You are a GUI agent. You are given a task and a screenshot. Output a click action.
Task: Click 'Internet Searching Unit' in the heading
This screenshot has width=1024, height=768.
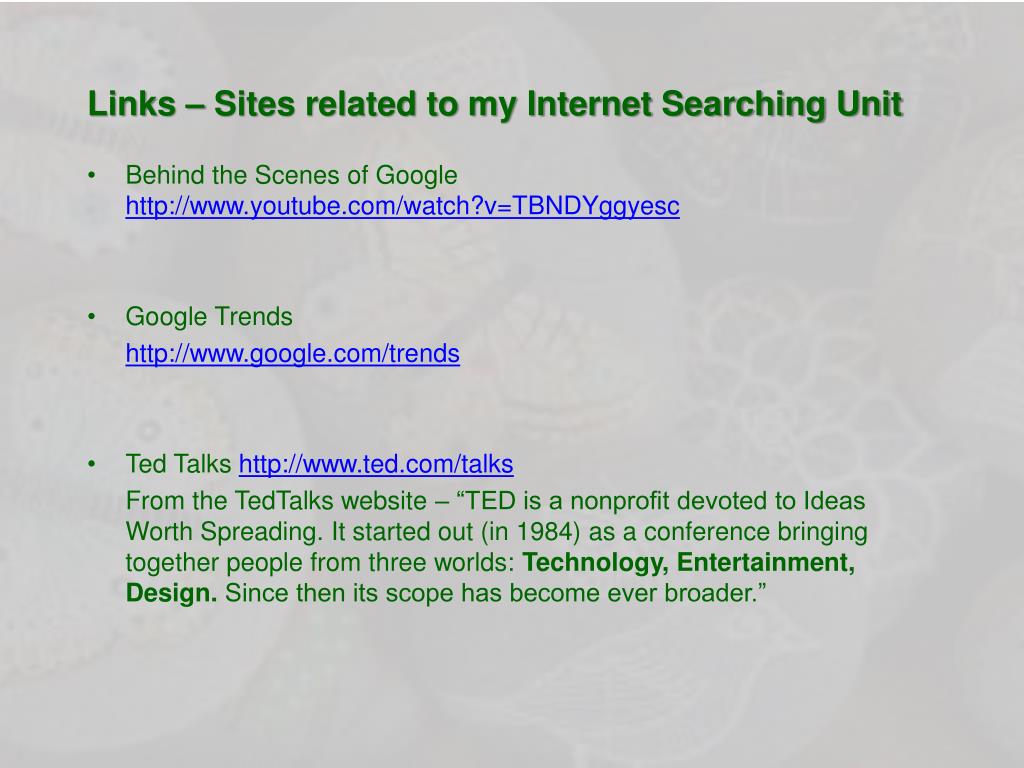[714, 104]
